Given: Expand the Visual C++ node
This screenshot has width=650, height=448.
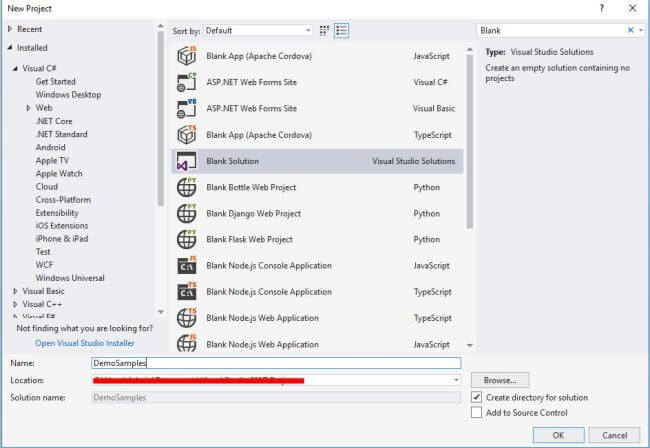Looking at the screenshot, I should (15, 304).
